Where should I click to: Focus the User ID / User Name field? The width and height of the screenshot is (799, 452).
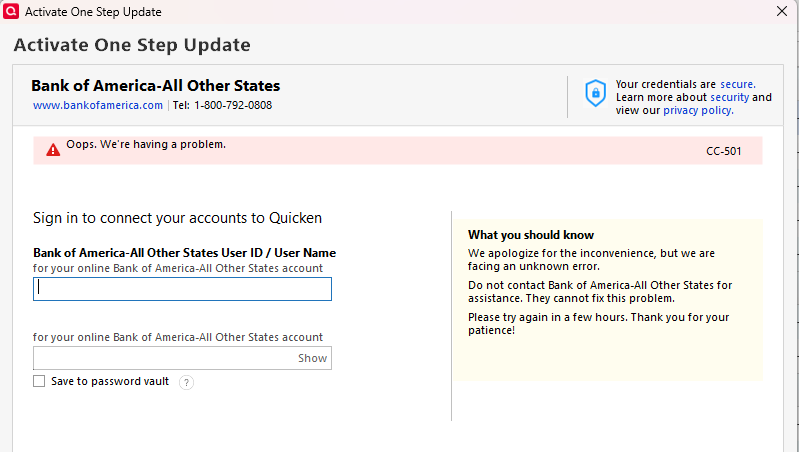(x=182, y=289)
